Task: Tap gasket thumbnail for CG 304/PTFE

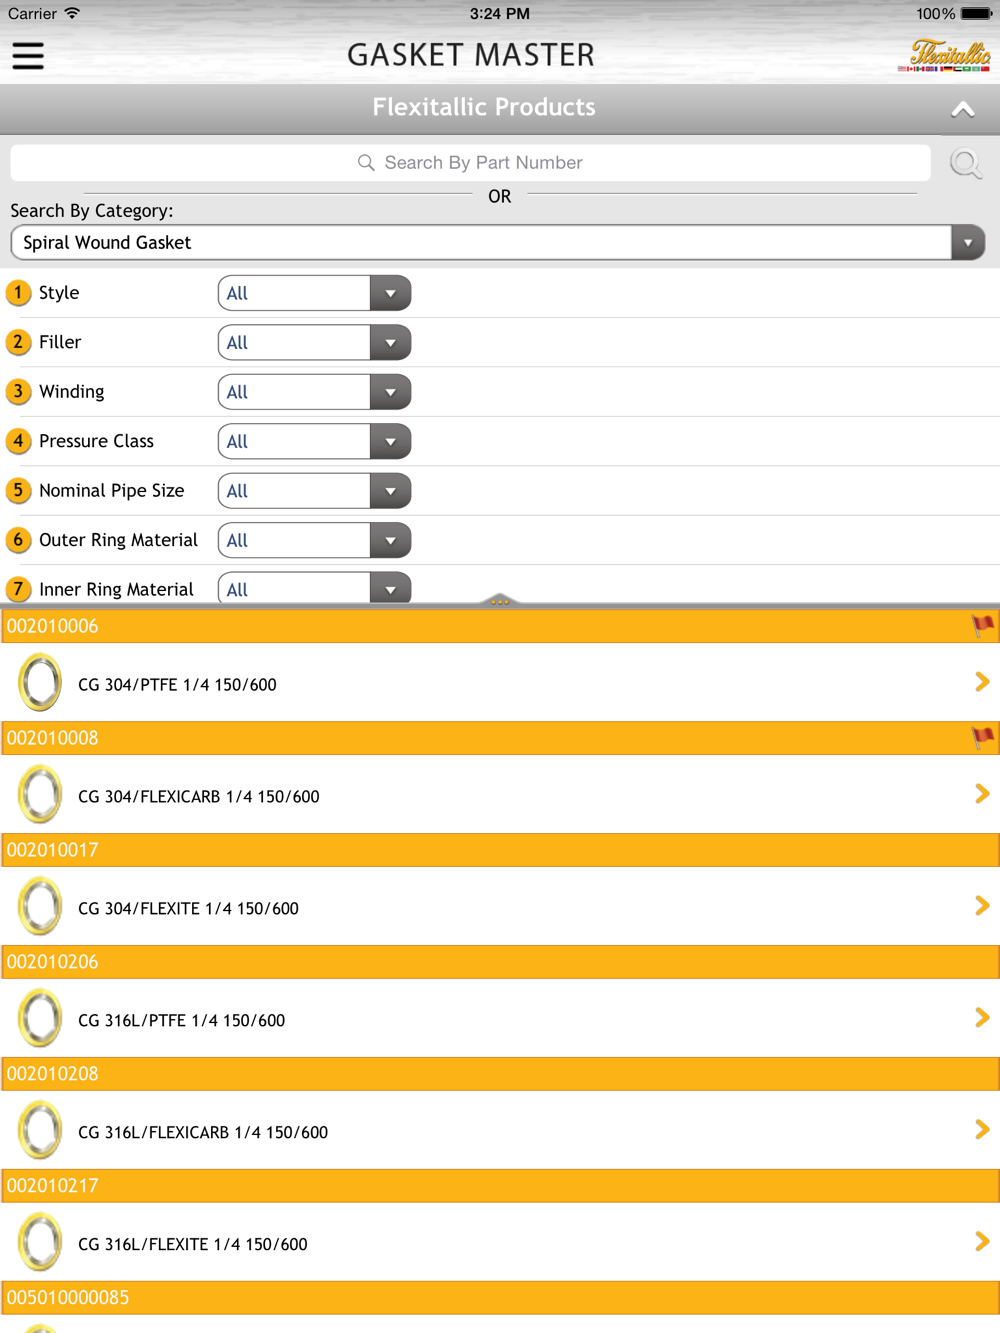Action: pos(40,683)
